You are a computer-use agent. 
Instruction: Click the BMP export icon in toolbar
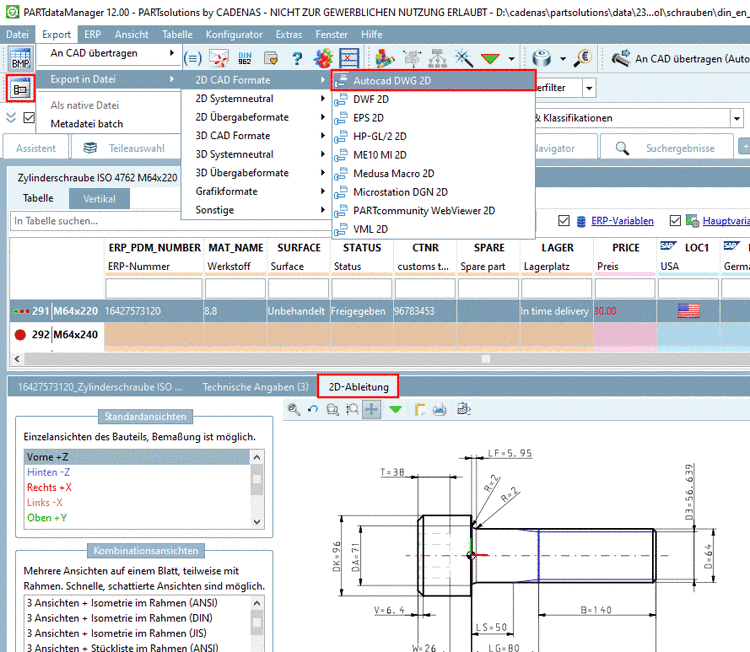pos(21,59)
